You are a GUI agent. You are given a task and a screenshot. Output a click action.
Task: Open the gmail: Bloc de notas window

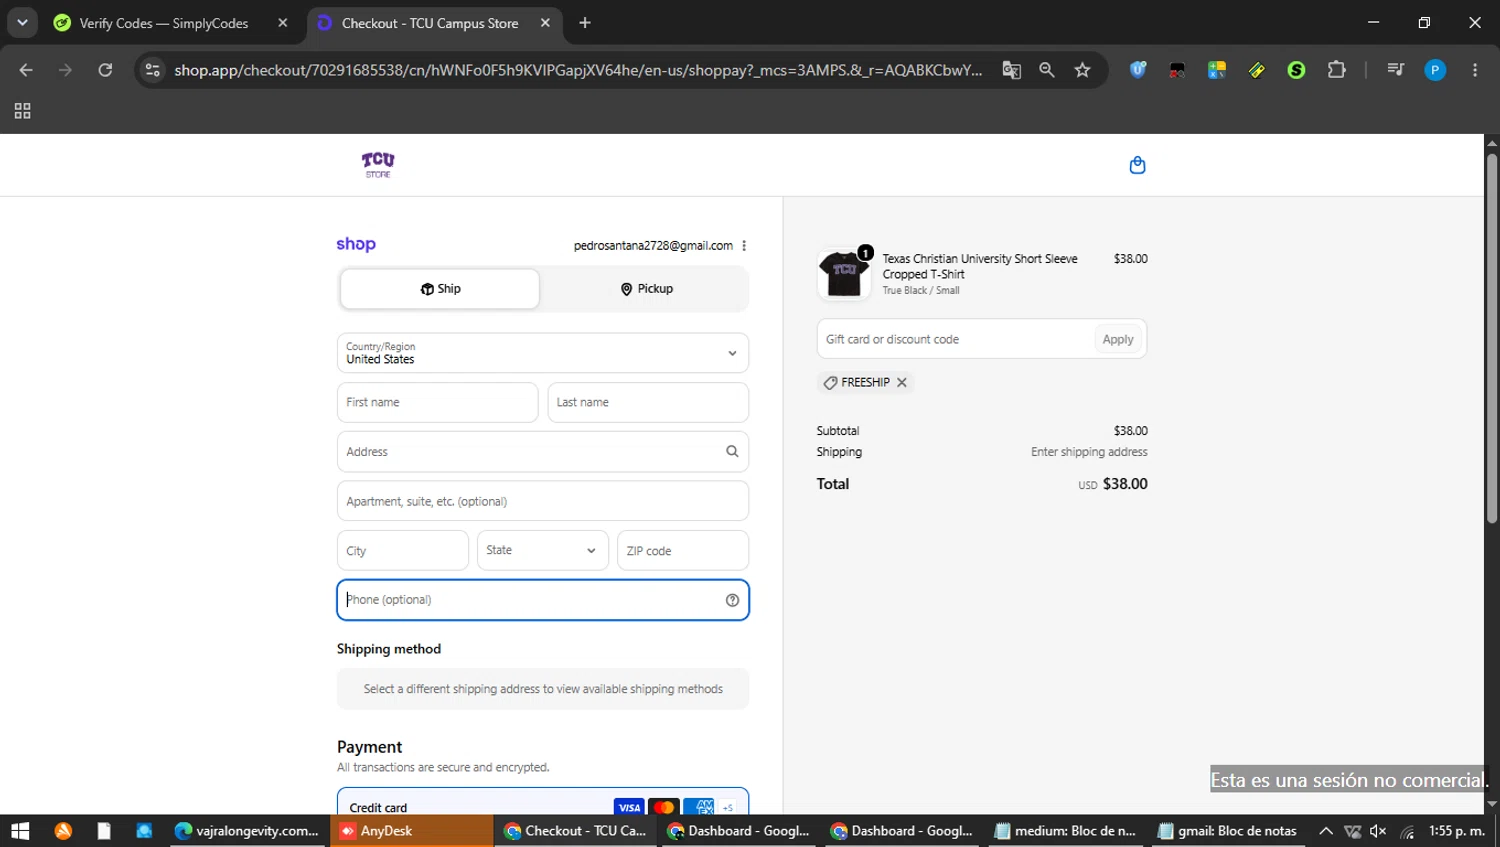(x=1228, y=831)
